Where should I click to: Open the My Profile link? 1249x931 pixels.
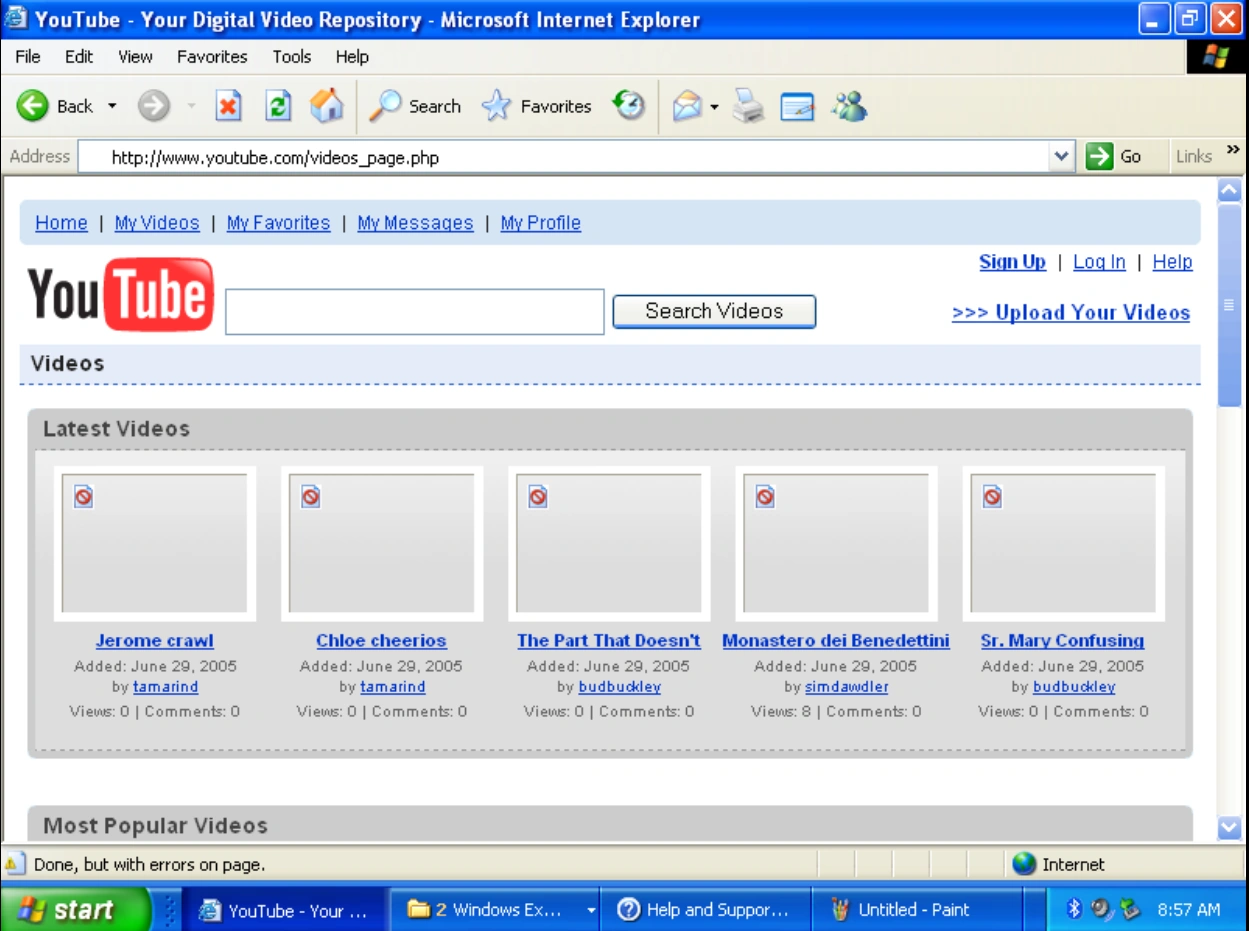[x=541, y=223]
